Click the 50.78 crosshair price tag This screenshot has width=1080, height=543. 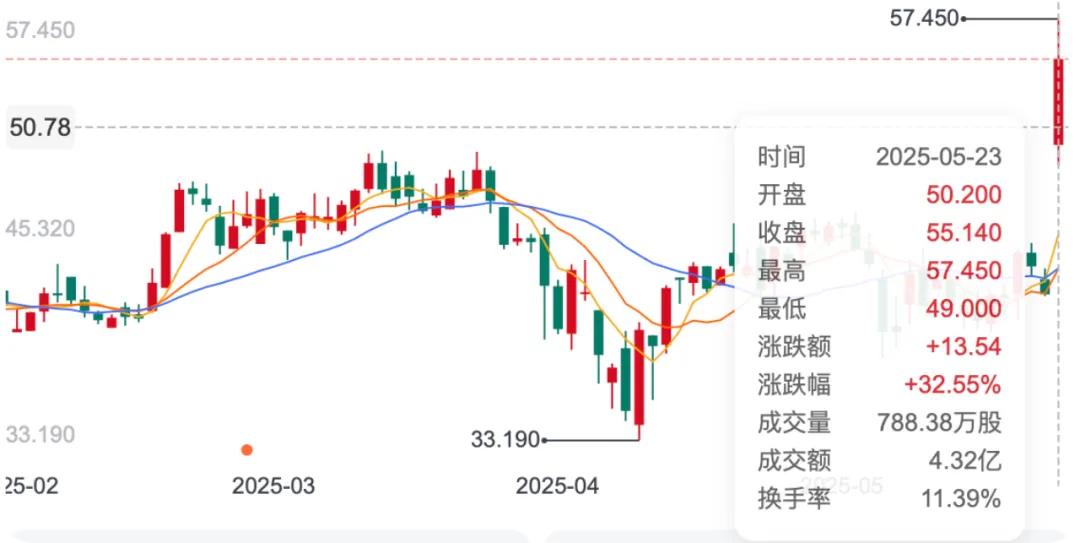[x=40, y=127]
